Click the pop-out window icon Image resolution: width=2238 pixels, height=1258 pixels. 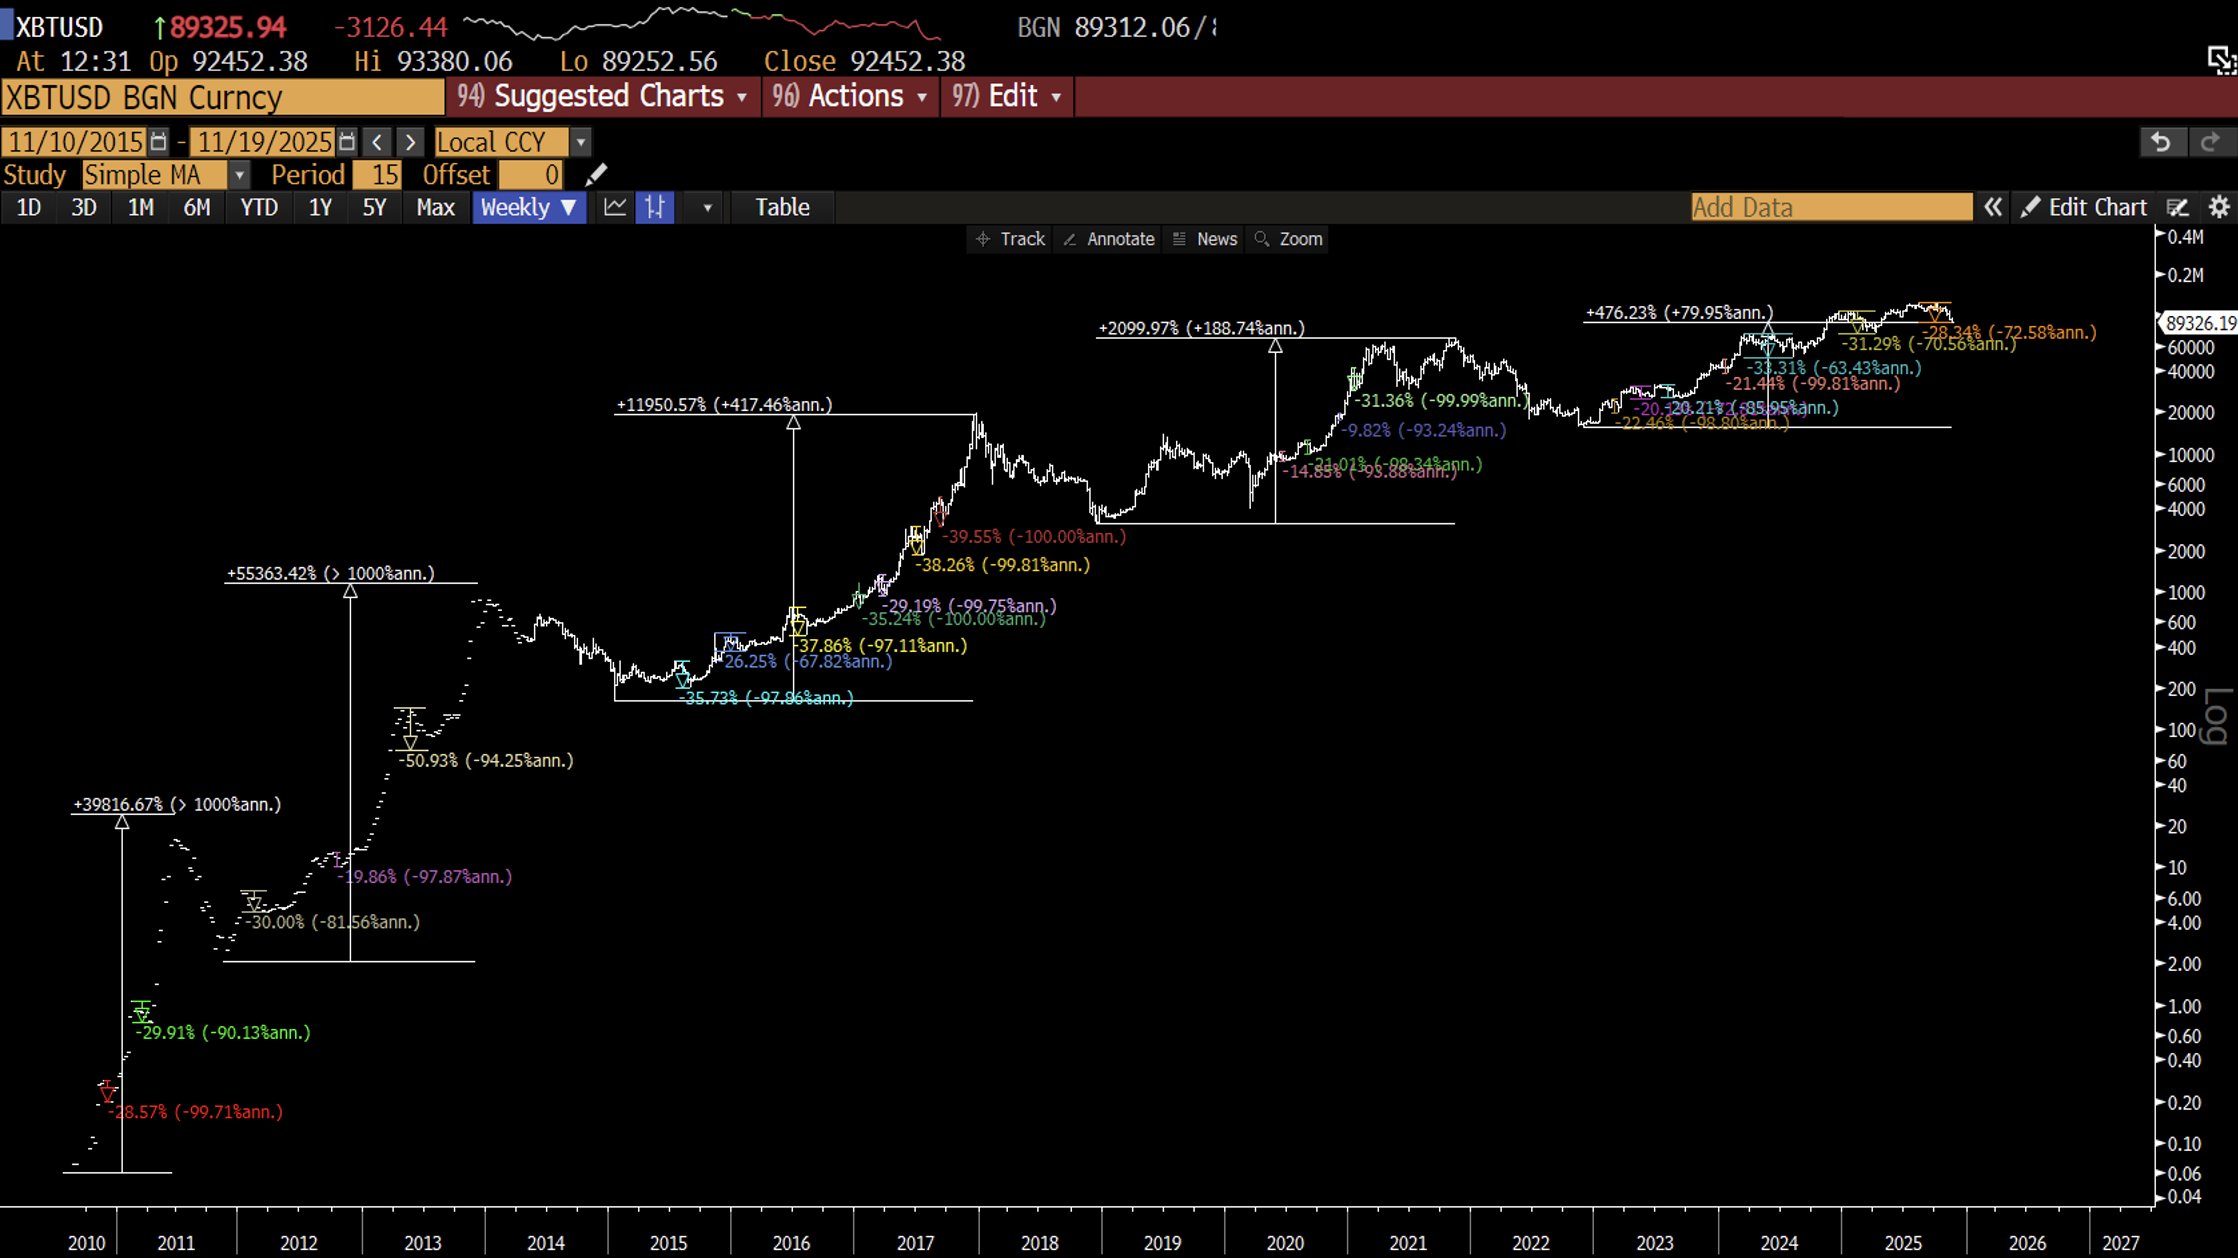coord(2220,60)
